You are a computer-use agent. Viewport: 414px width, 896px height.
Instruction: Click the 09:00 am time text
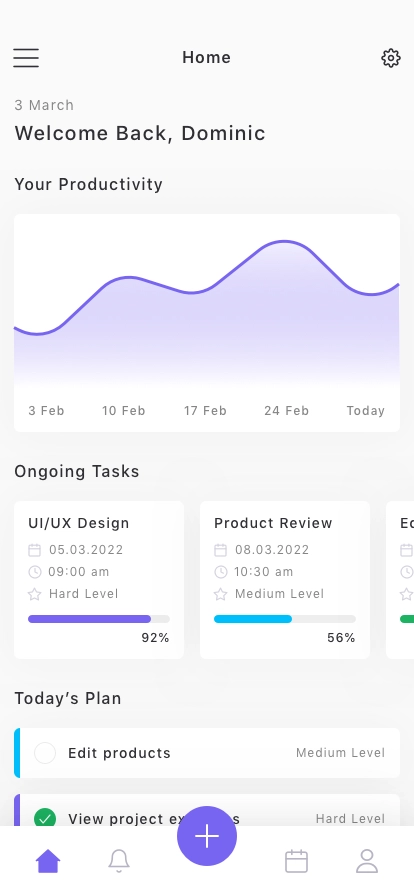pyautogui.click(x=79, y=571)
